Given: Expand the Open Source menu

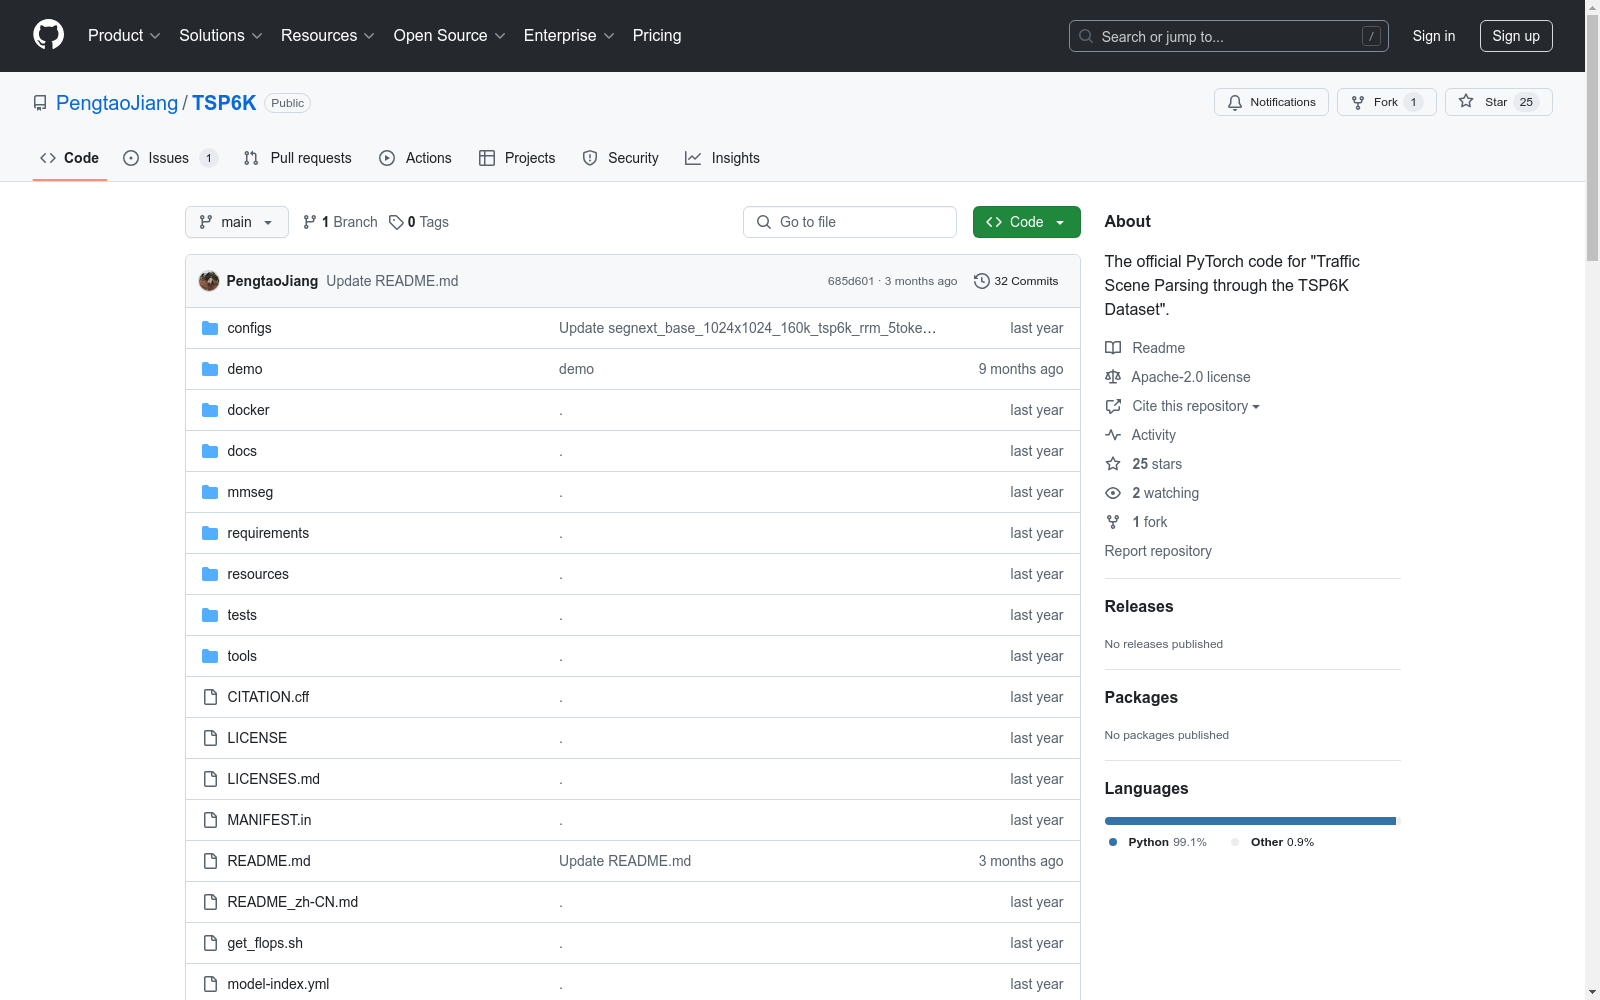Looking at the screenshot, I should coord(450,36).
